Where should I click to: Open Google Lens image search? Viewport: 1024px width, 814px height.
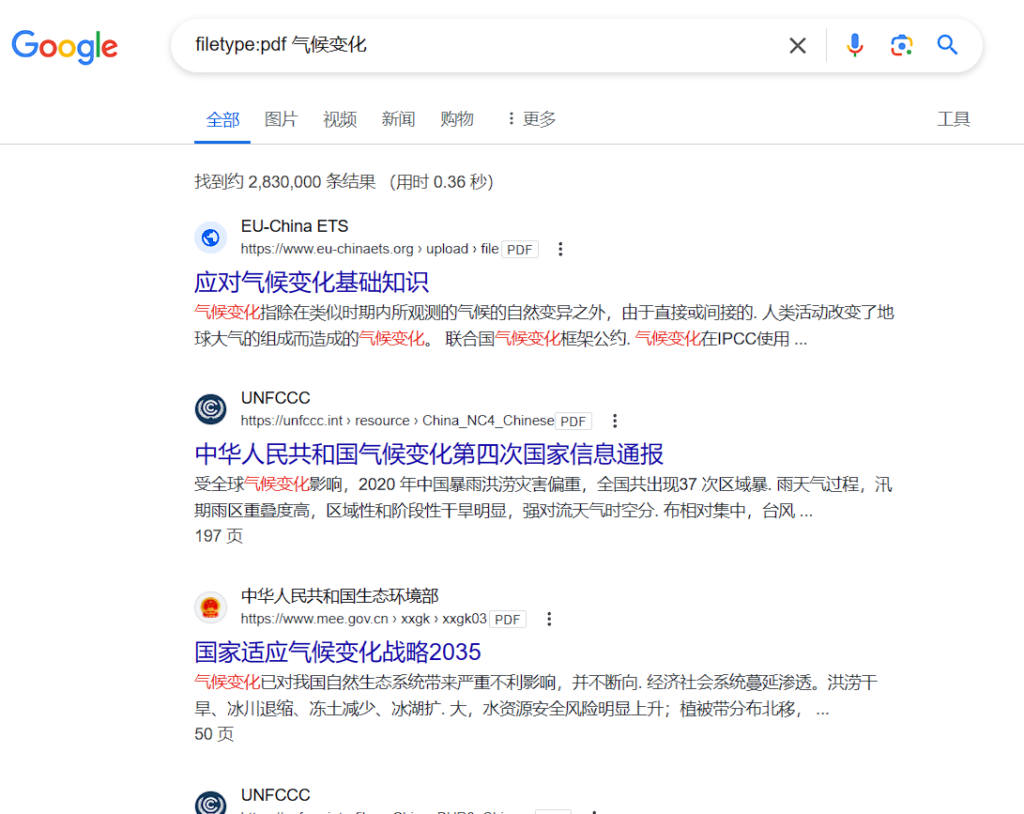point(901,45)
